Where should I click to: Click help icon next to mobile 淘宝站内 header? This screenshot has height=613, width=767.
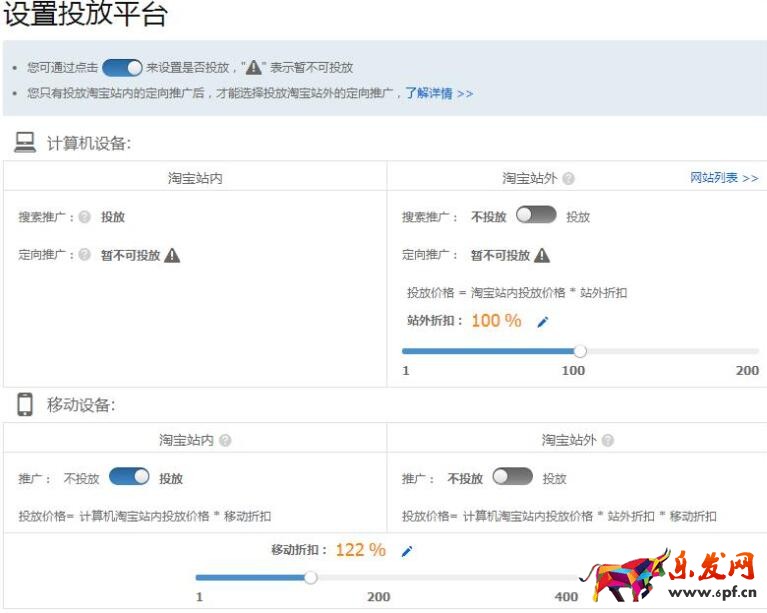tap(225, 440)
